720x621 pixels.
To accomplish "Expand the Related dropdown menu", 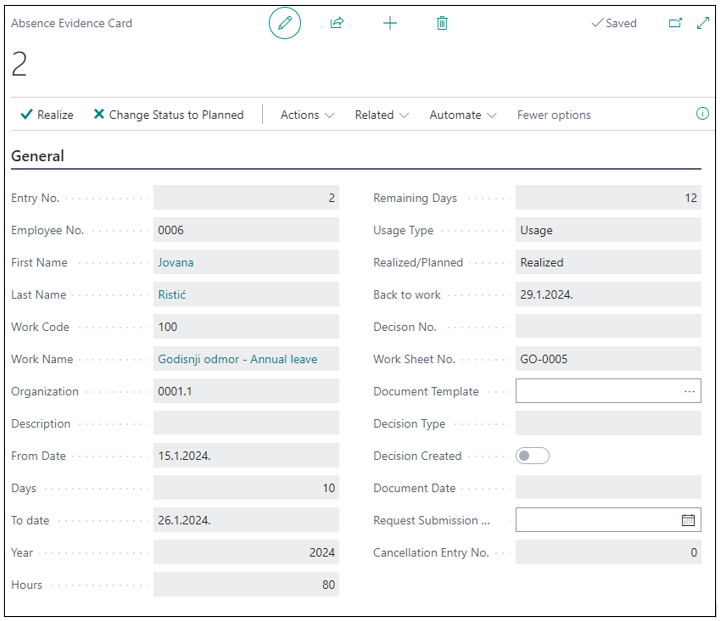I will tap(382, 115).
